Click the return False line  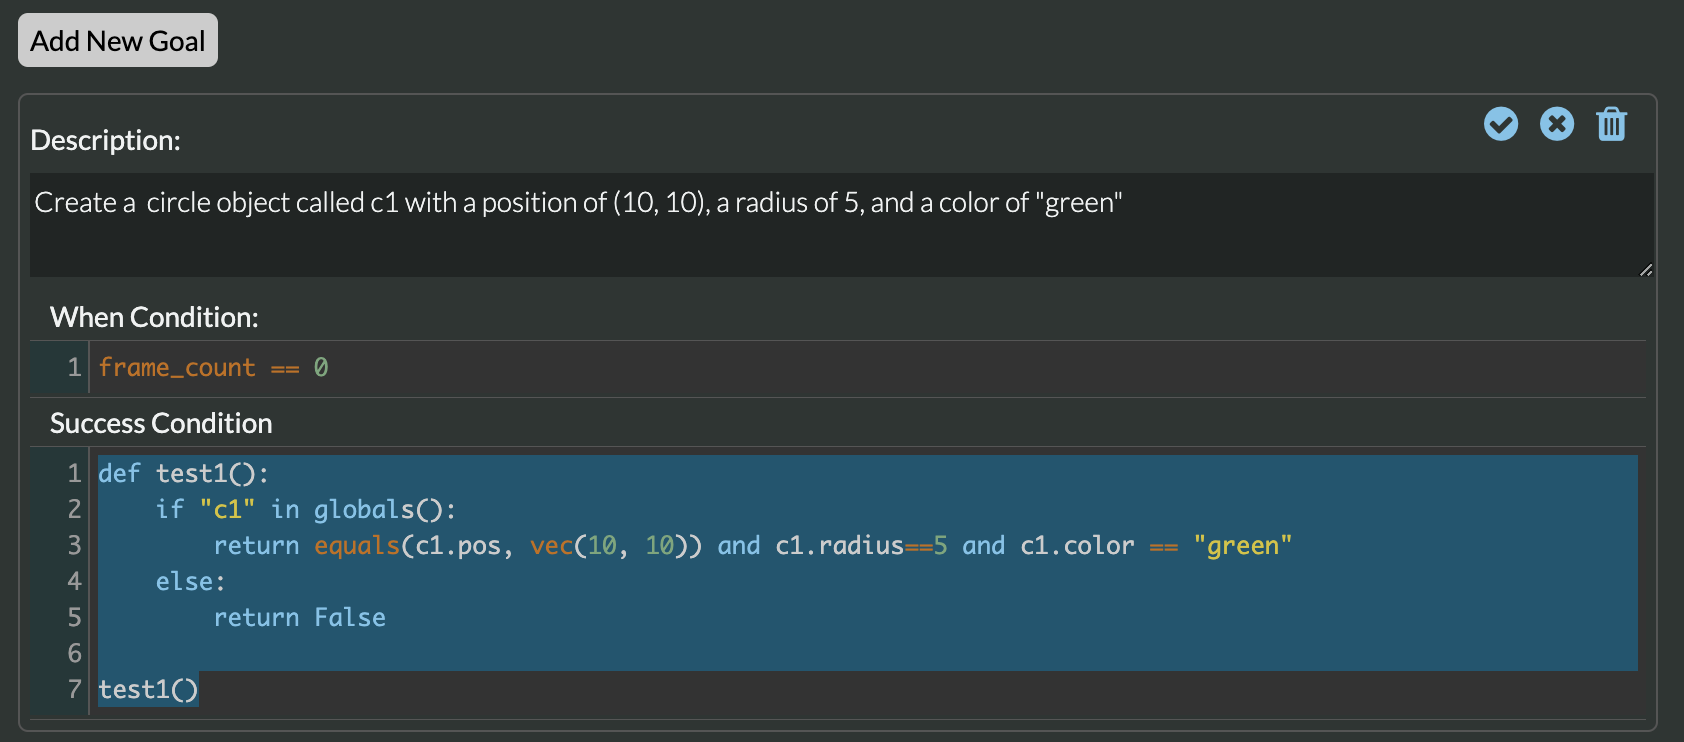299,618
